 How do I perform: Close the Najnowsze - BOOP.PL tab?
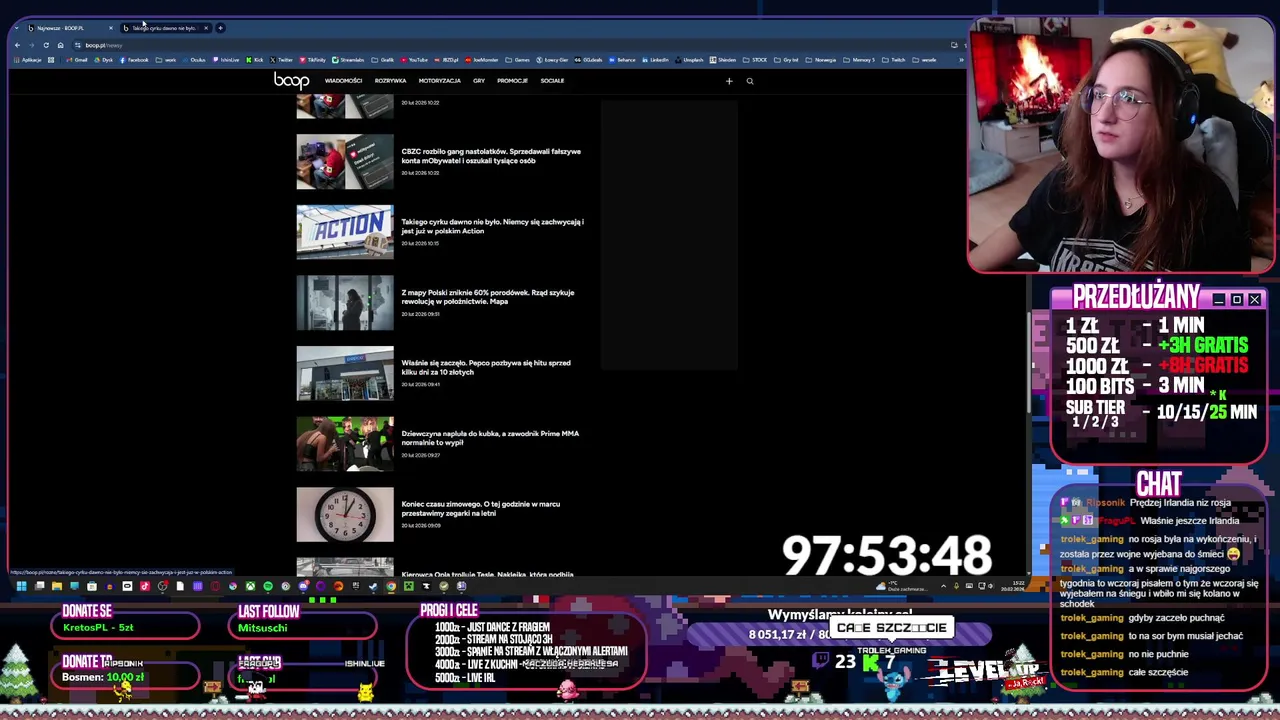click(x=111, y=28)
